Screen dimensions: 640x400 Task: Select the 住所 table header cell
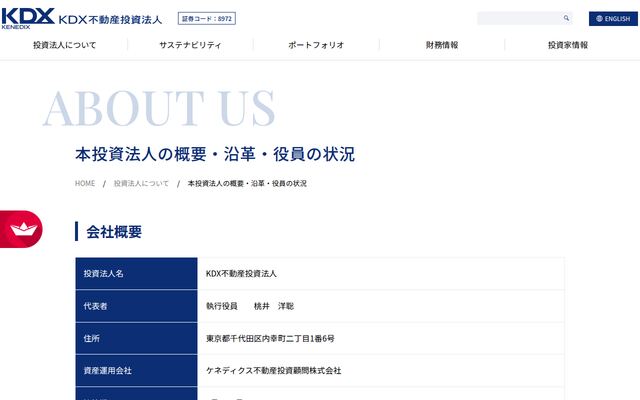[x=136, y=338]
